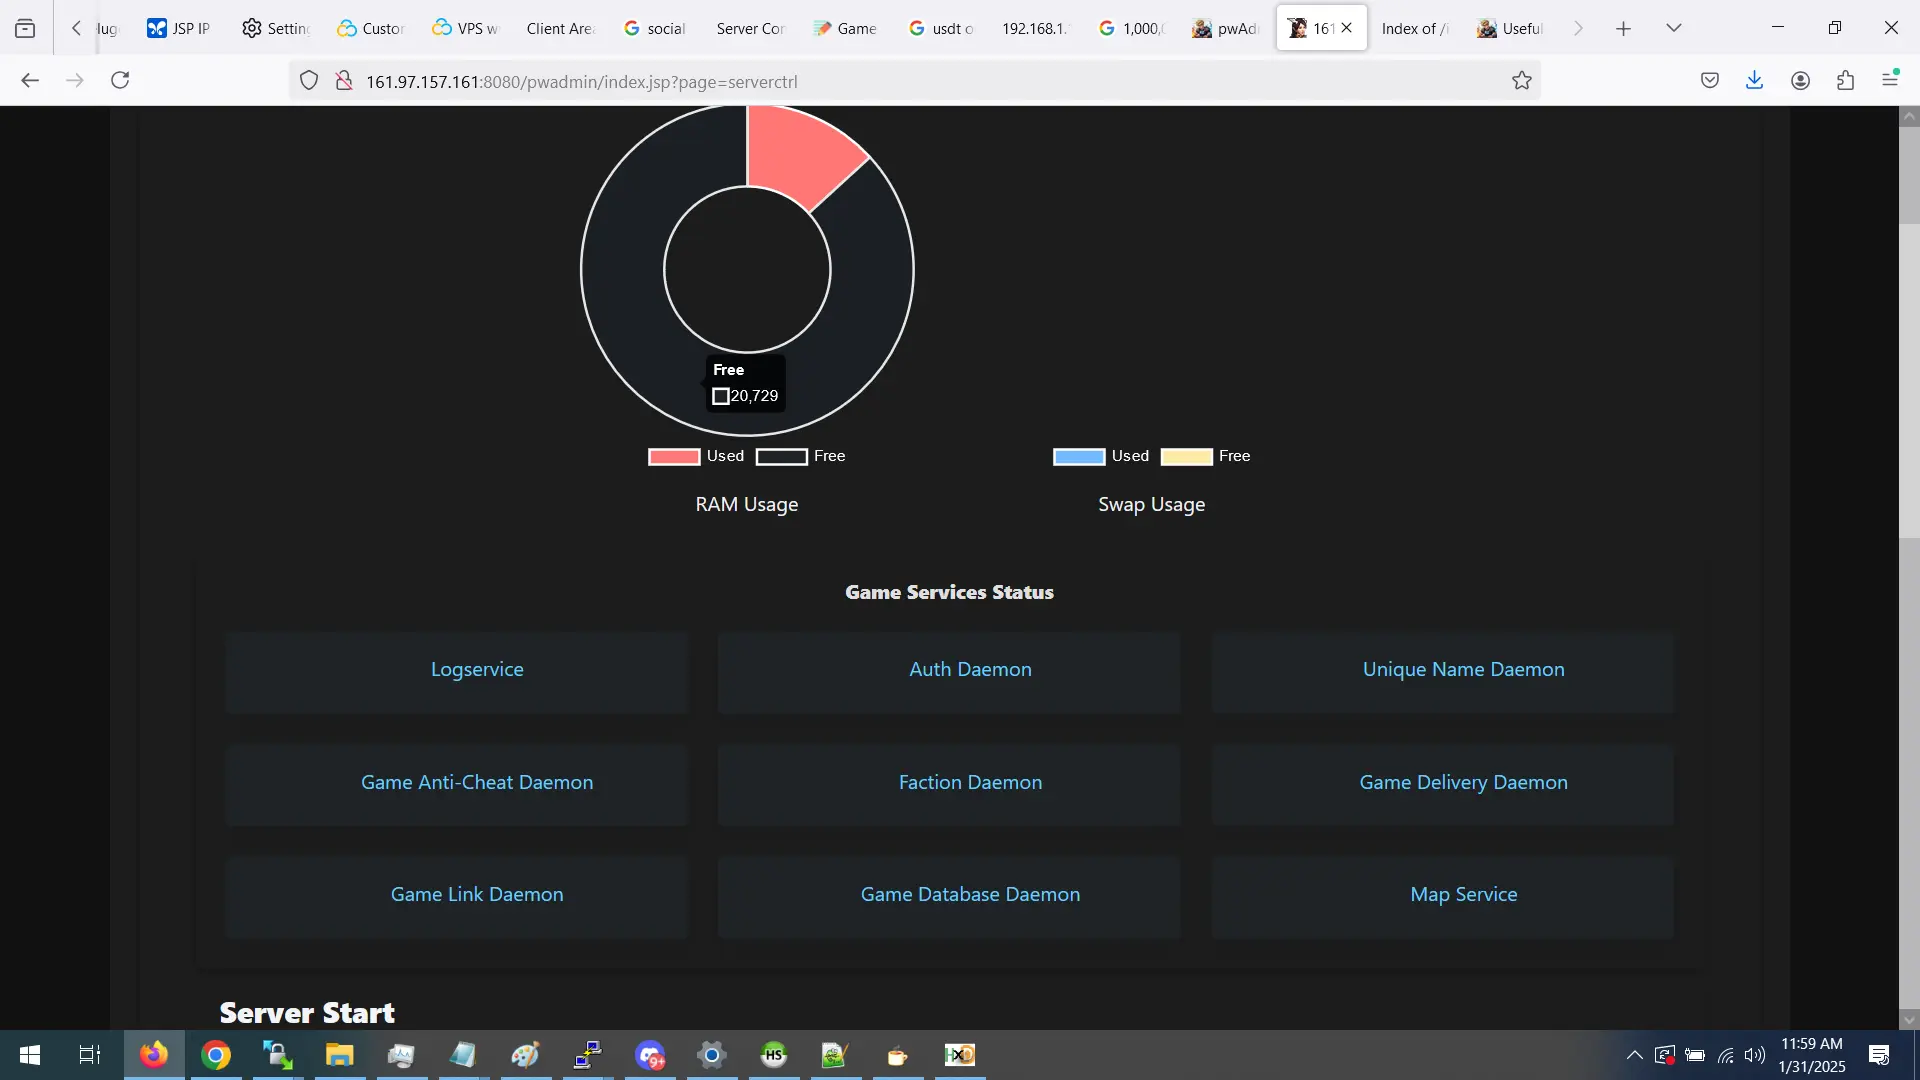Switch to the Server Cor tab
The width and height of the screenshot is (1920, 1080).
(x=750, y=29)
